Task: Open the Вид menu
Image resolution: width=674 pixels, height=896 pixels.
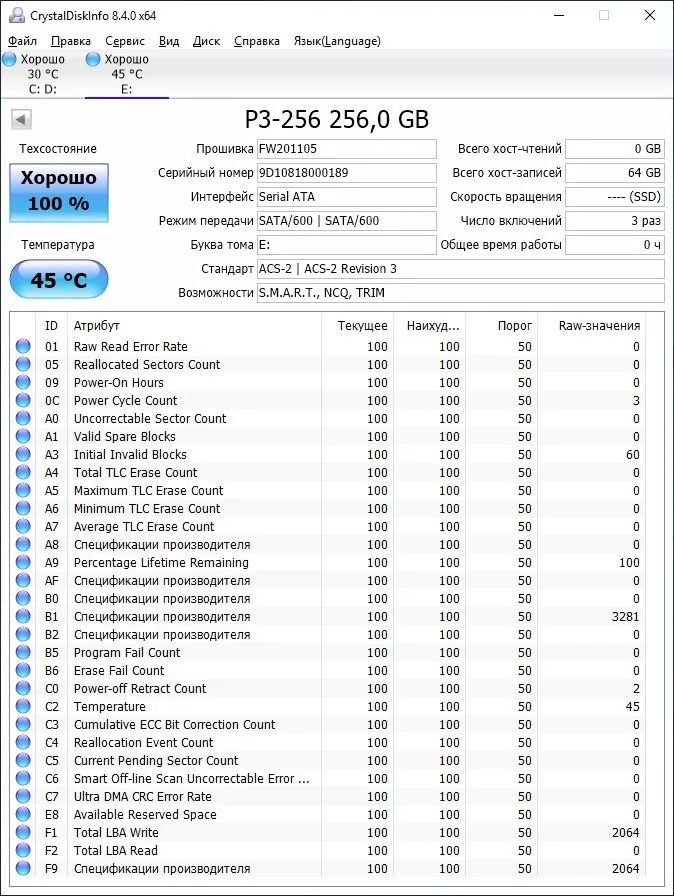Action: [x=169, y=41]
